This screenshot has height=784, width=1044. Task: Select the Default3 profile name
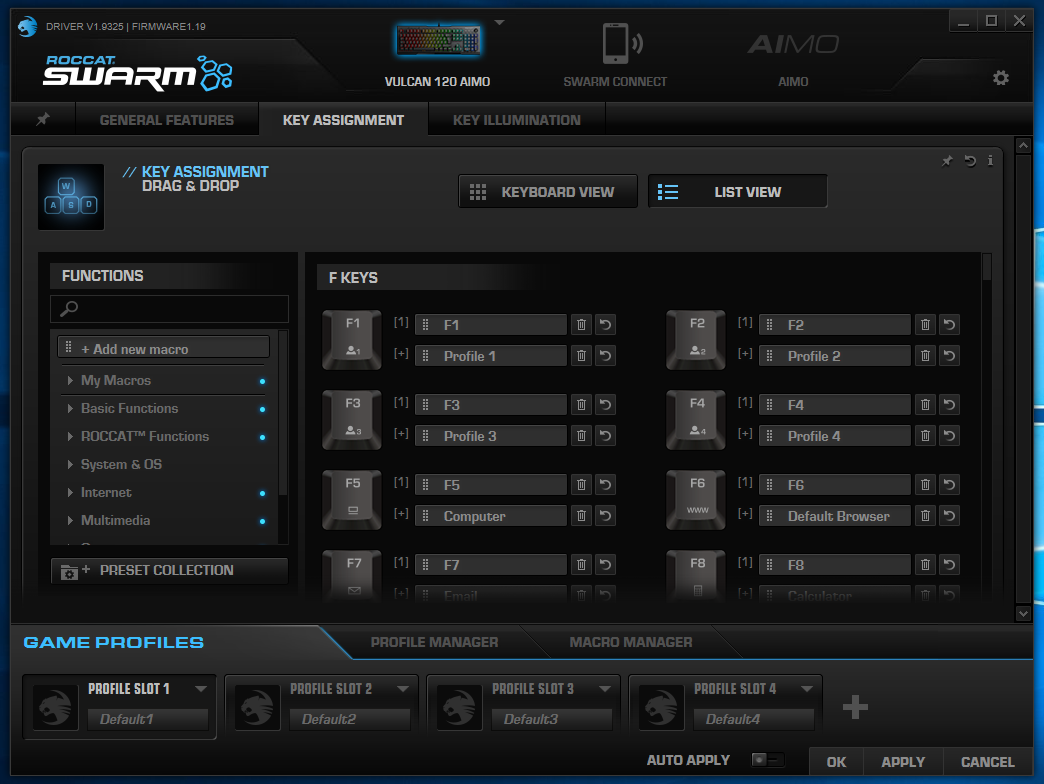551,719
